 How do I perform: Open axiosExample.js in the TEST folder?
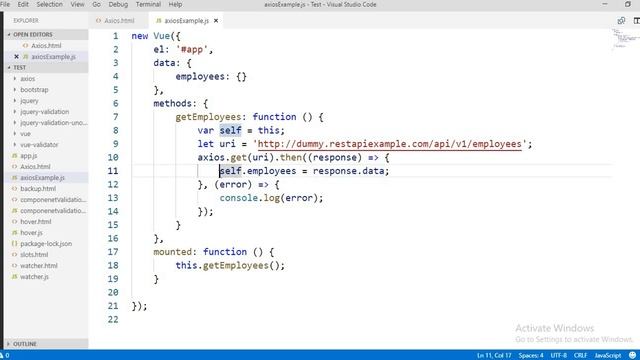tap(42, 178)
